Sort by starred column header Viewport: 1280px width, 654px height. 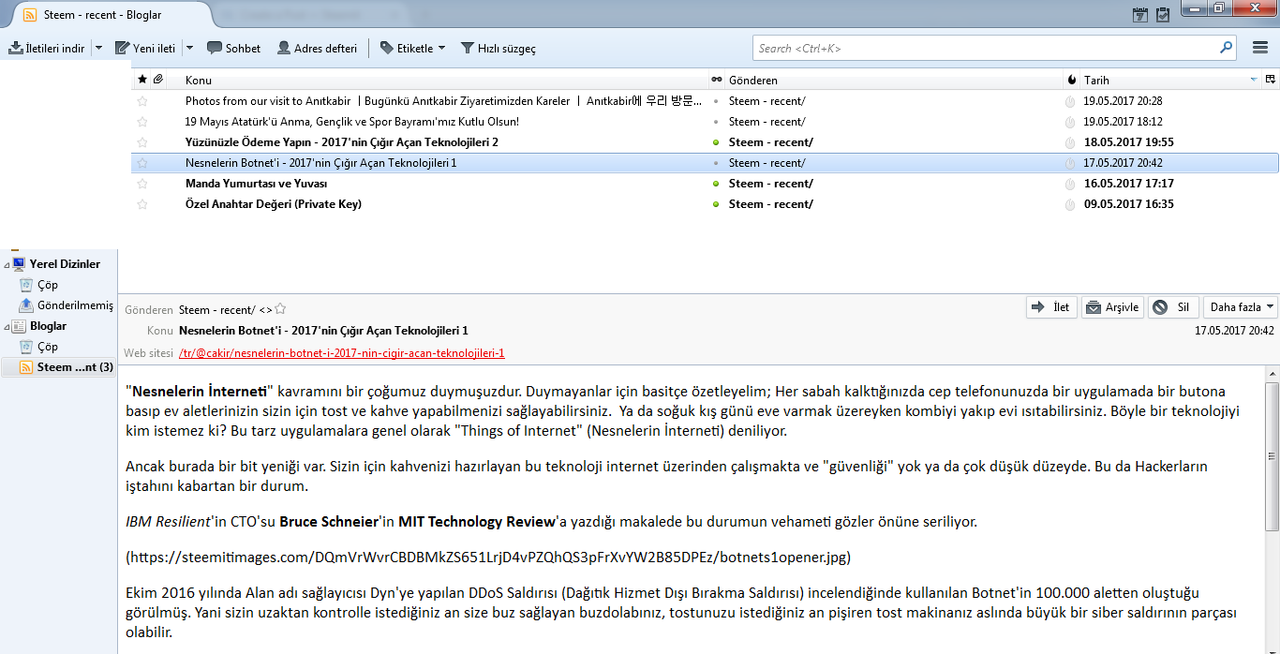coord(142,80)
